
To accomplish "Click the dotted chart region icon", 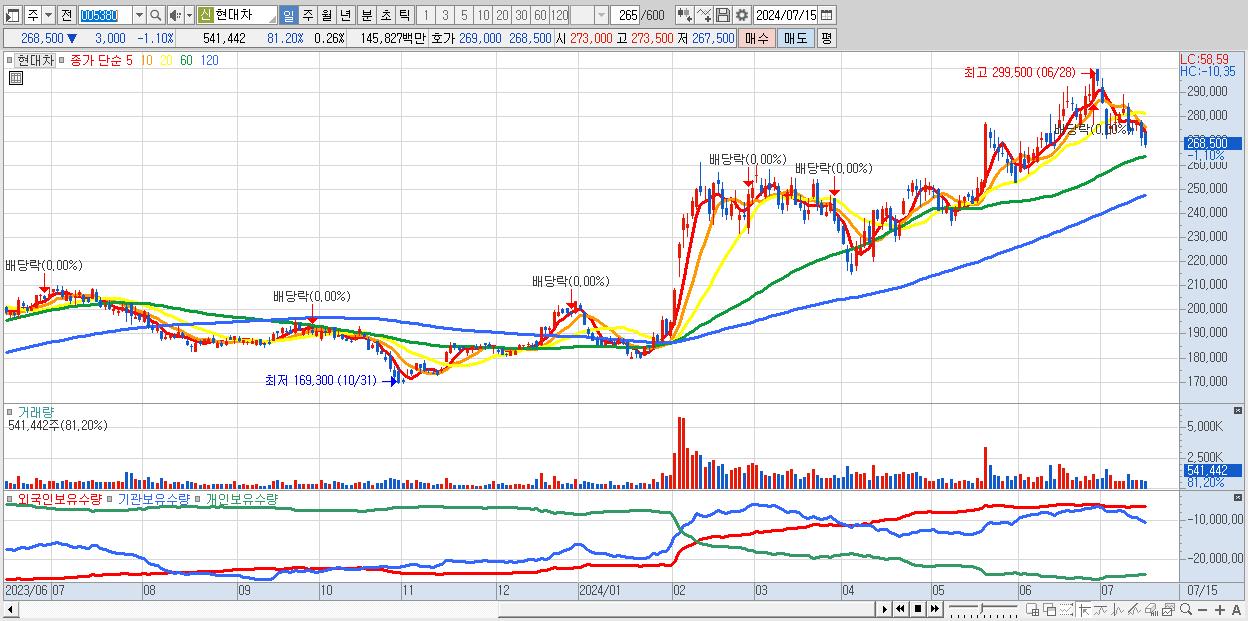I will [x=1066, y=608].
